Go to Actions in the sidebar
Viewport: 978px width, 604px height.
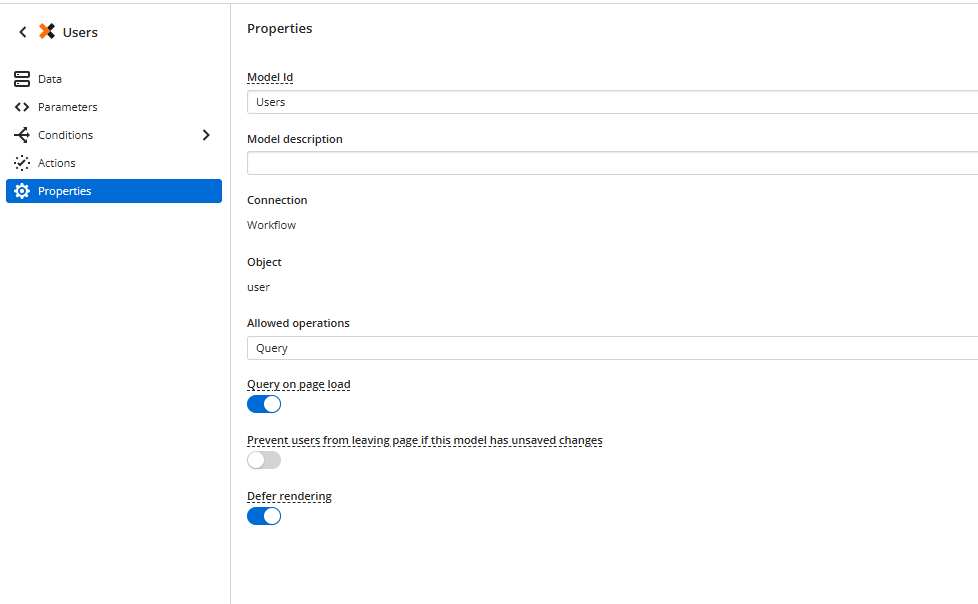pyautogui.click(x=57, y=163)
